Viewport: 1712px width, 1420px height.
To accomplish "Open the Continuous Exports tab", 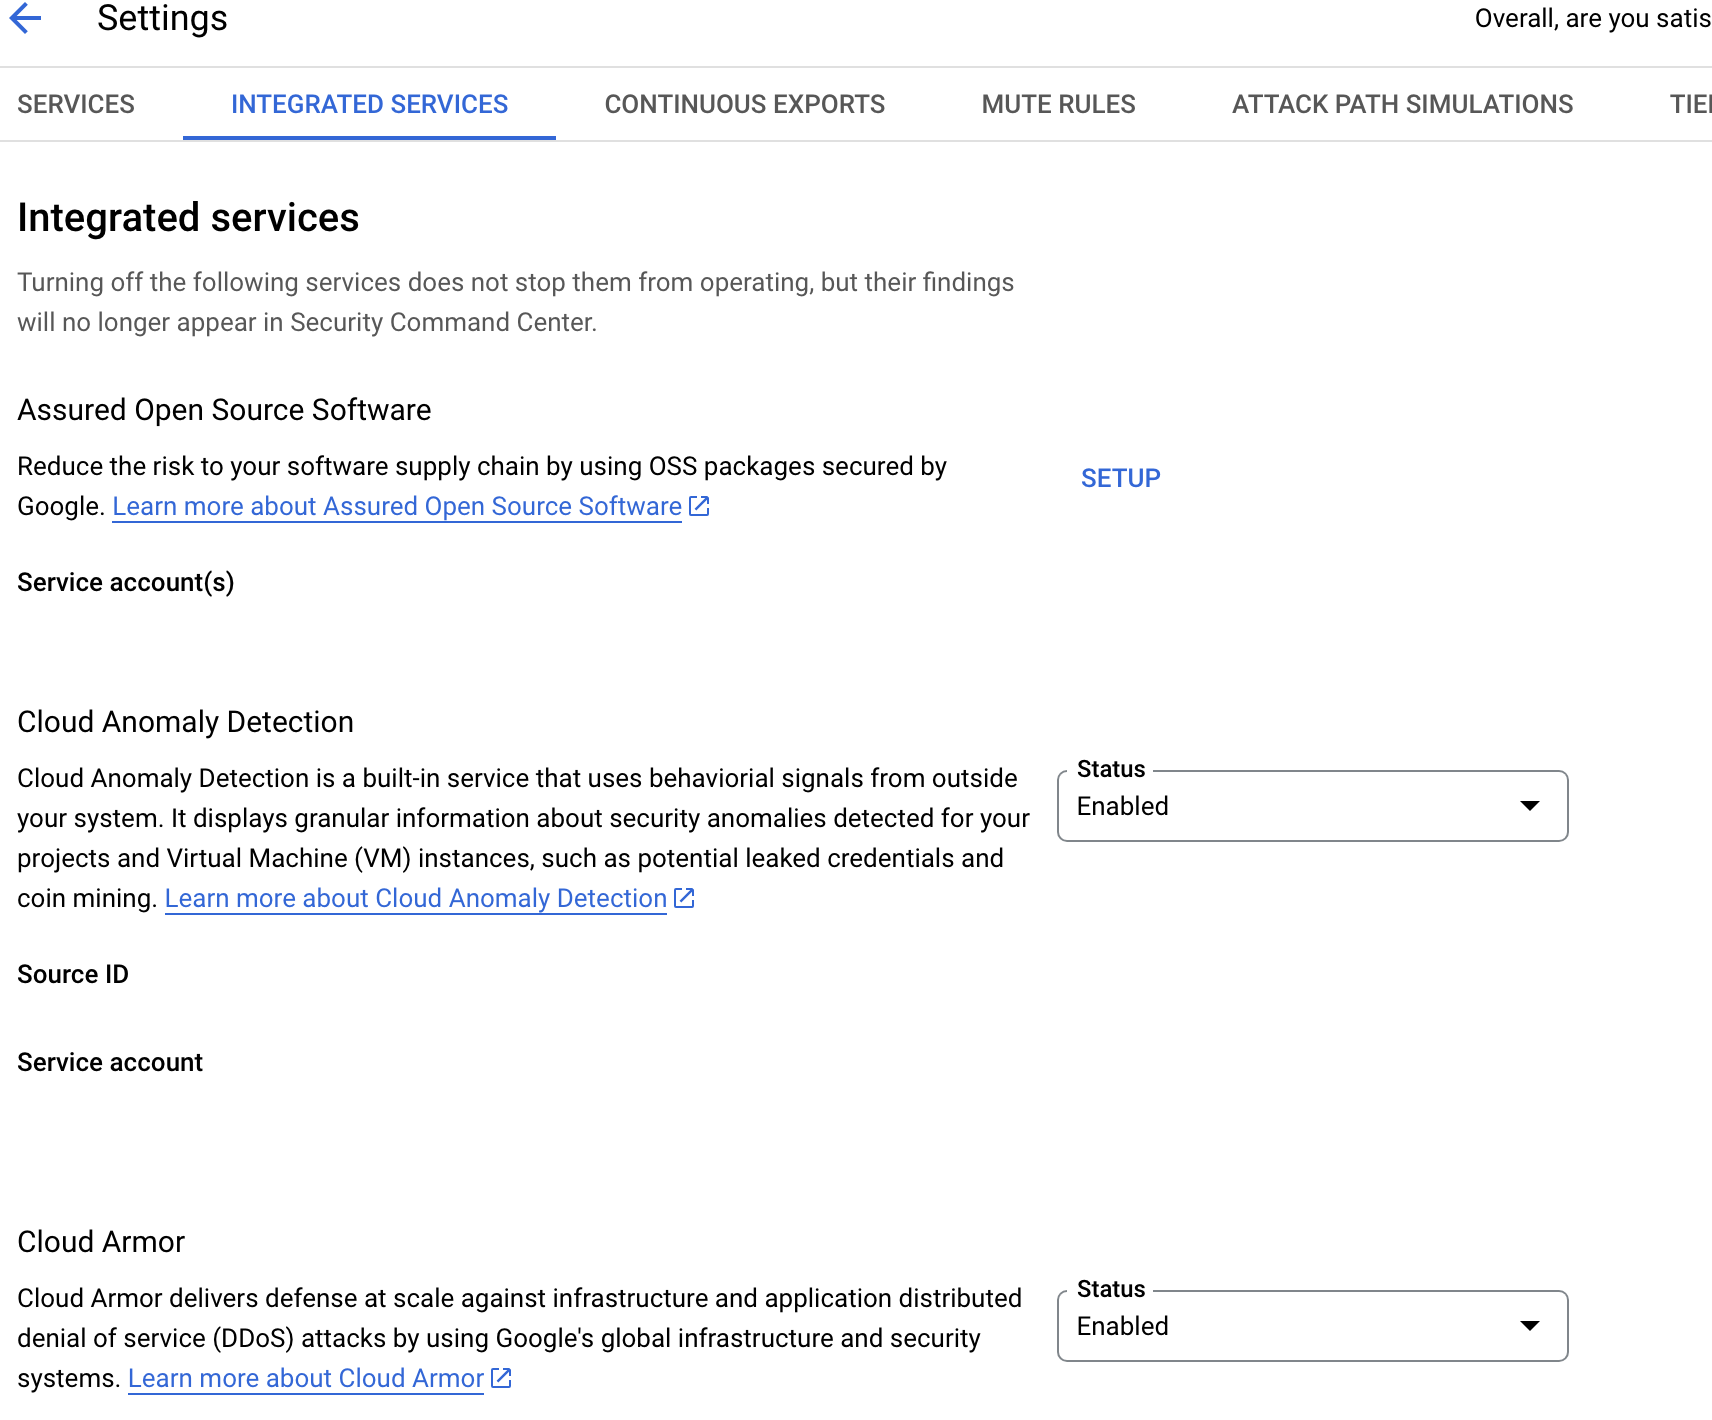I will coord(744,104).
